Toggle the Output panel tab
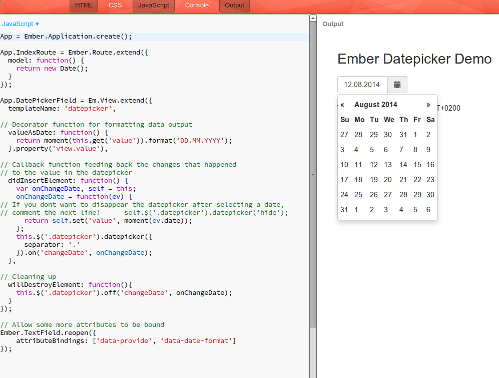 pyautogui.click(x=234, y=6)
